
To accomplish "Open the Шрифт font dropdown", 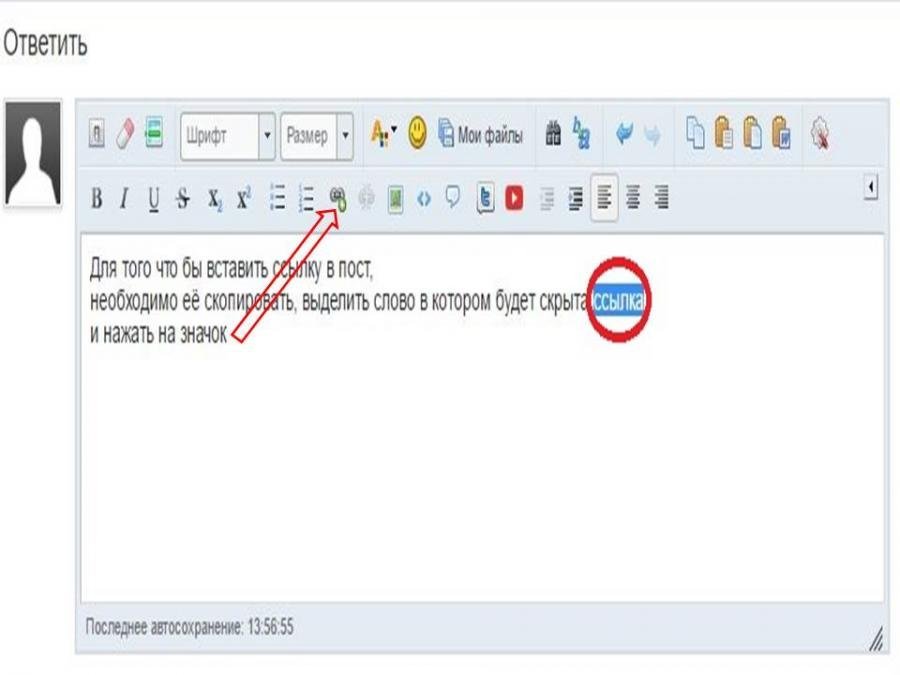I will click(x=228, y=136).
